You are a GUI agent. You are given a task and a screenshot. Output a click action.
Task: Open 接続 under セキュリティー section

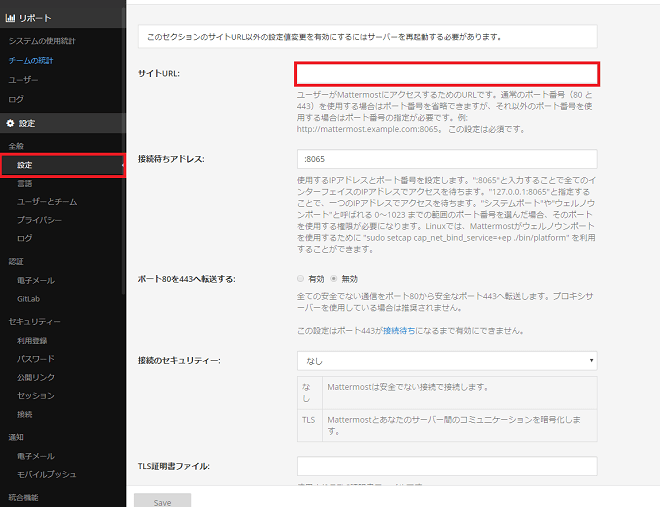[x=24, y=414]
